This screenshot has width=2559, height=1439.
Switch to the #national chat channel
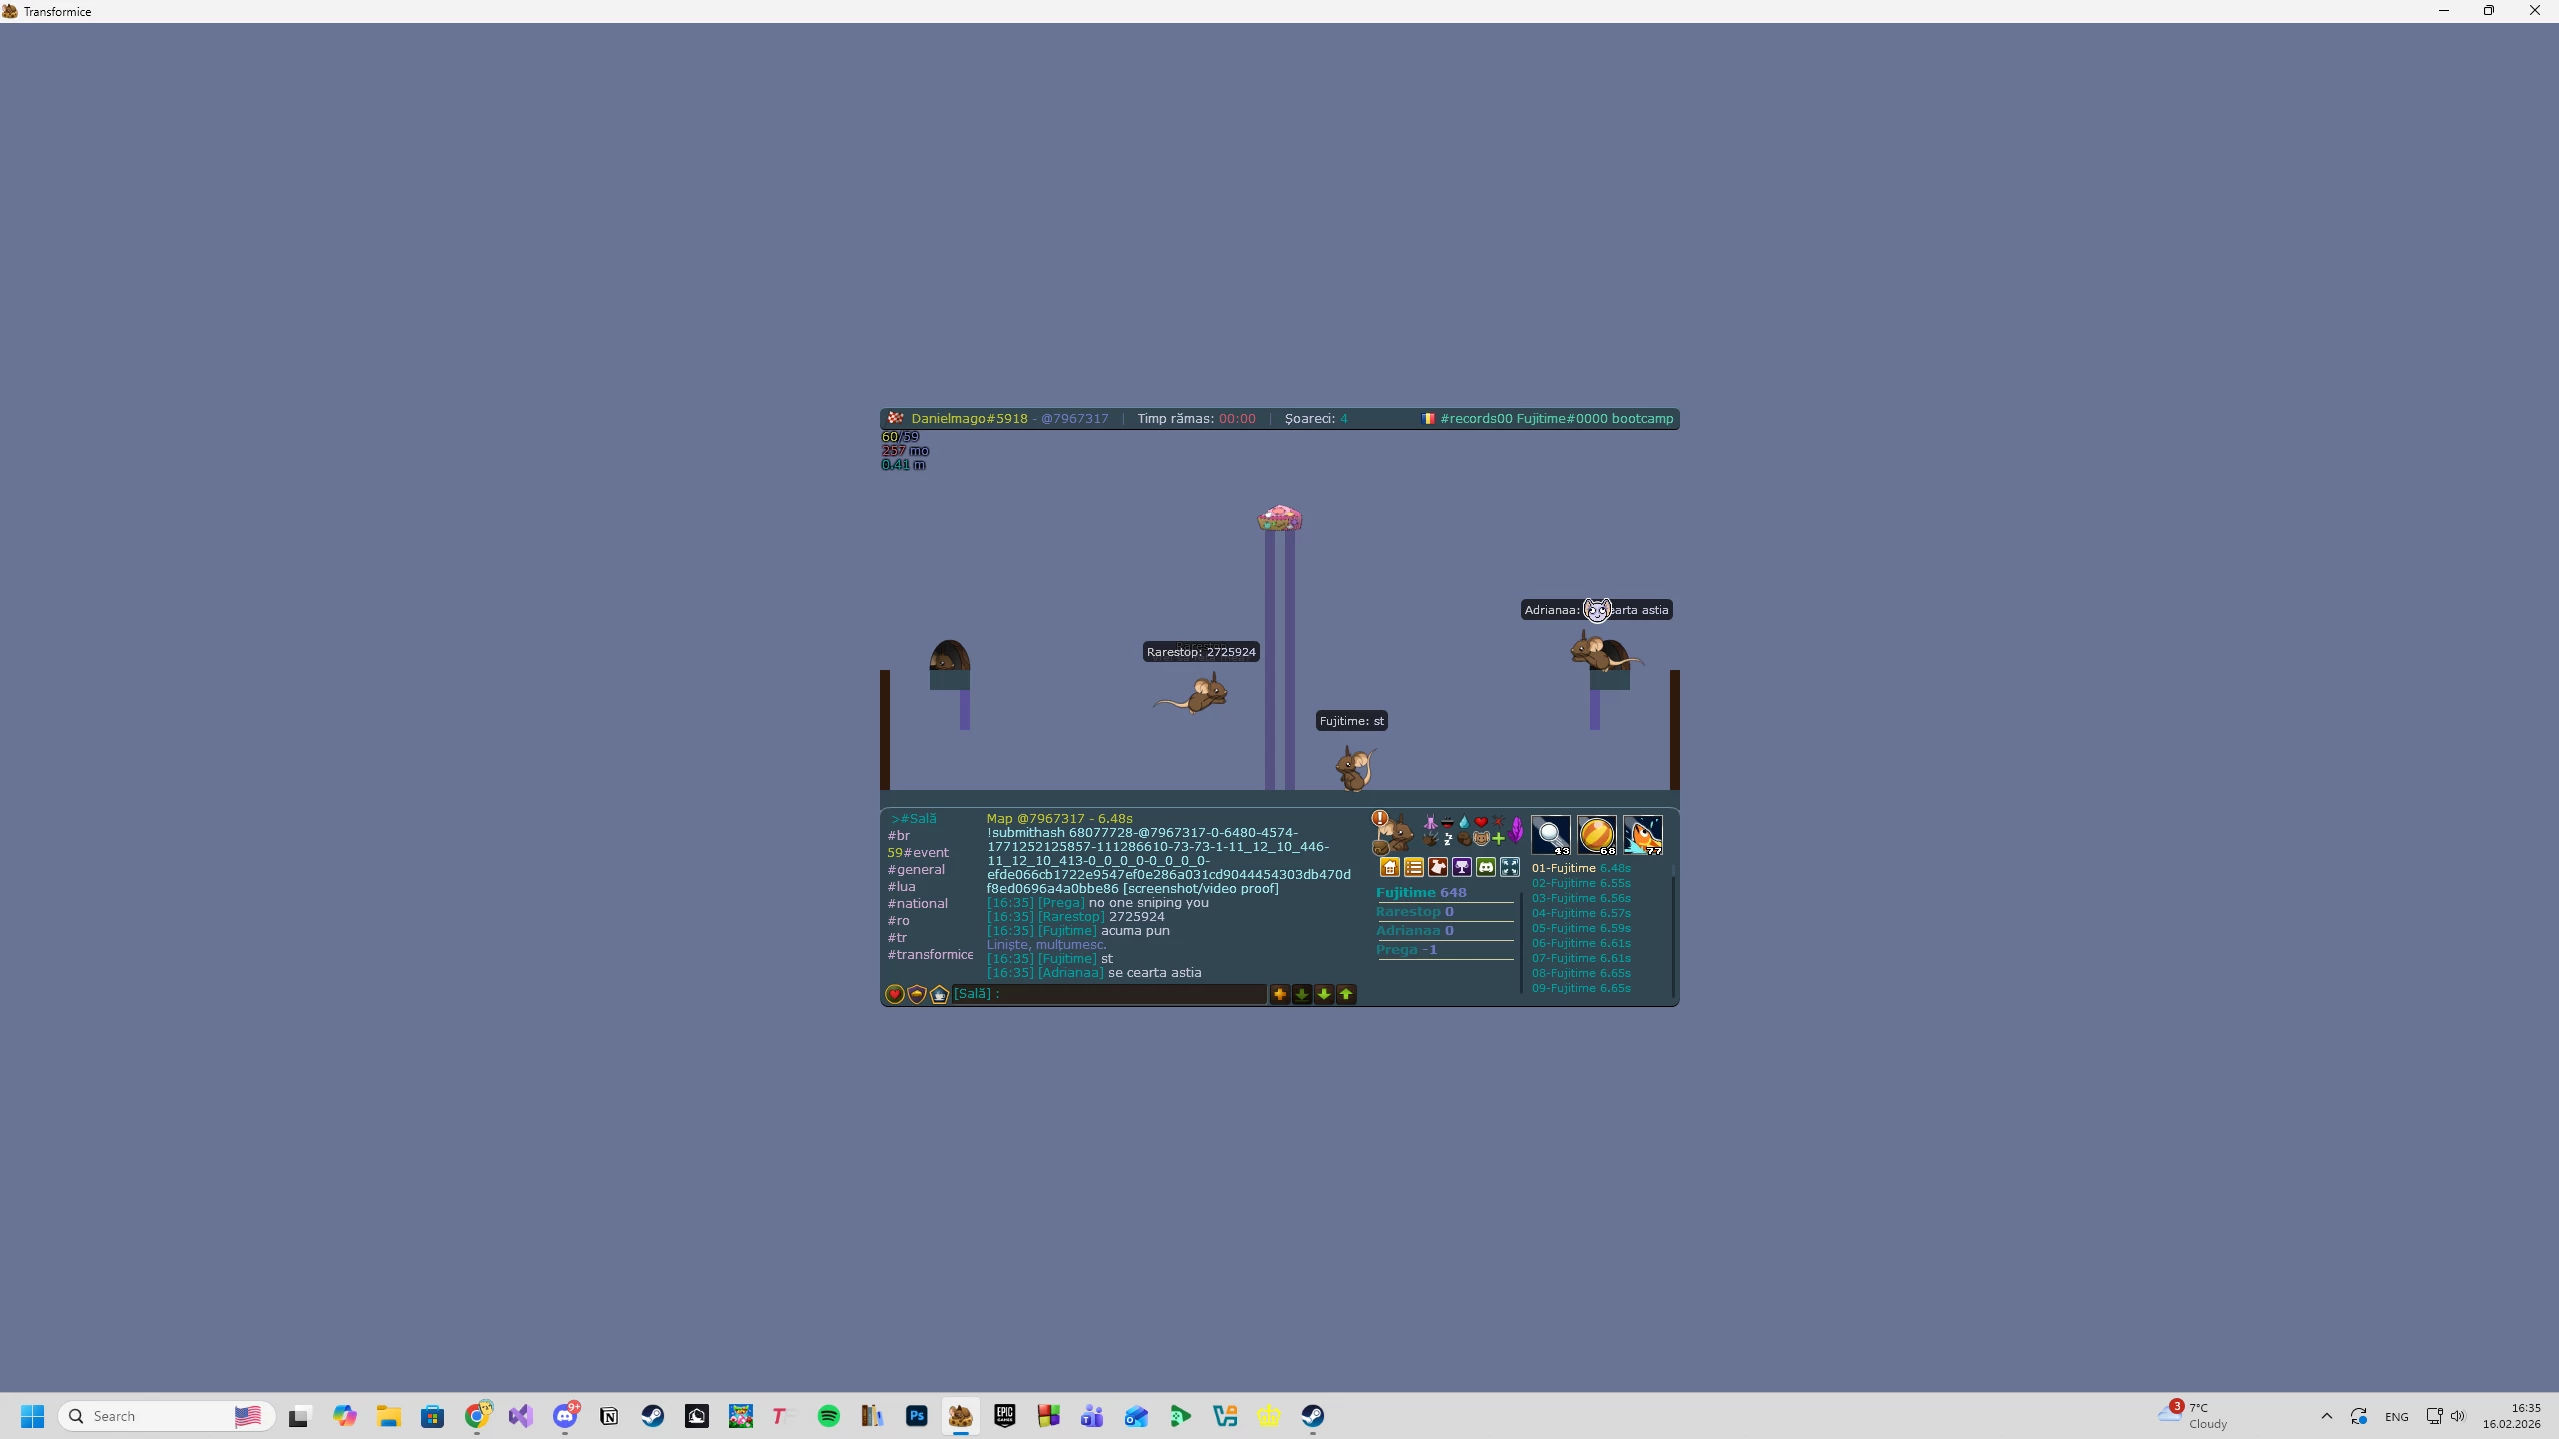point(917,904)
